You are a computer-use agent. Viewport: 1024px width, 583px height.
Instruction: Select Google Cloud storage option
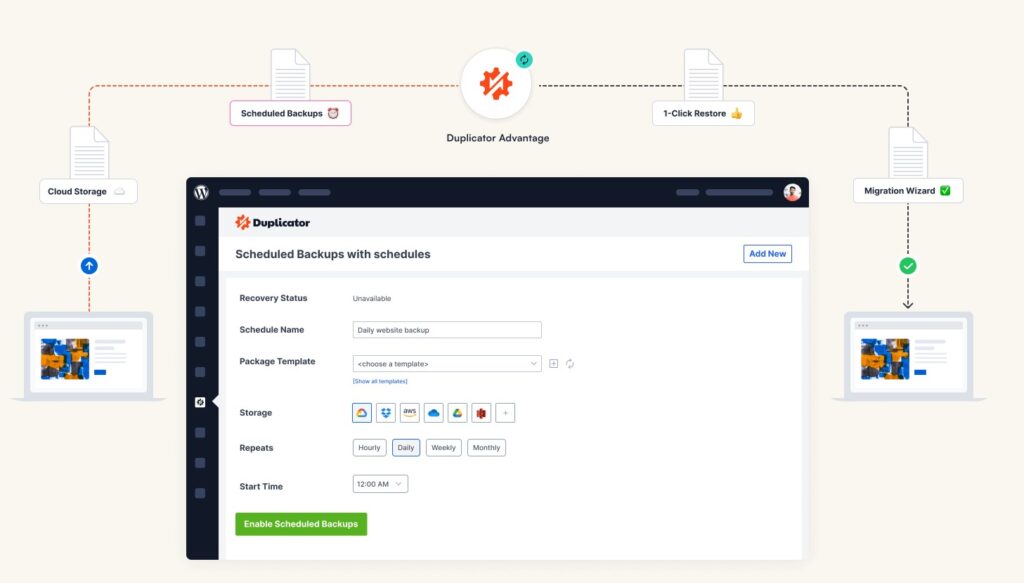[361, 412]
